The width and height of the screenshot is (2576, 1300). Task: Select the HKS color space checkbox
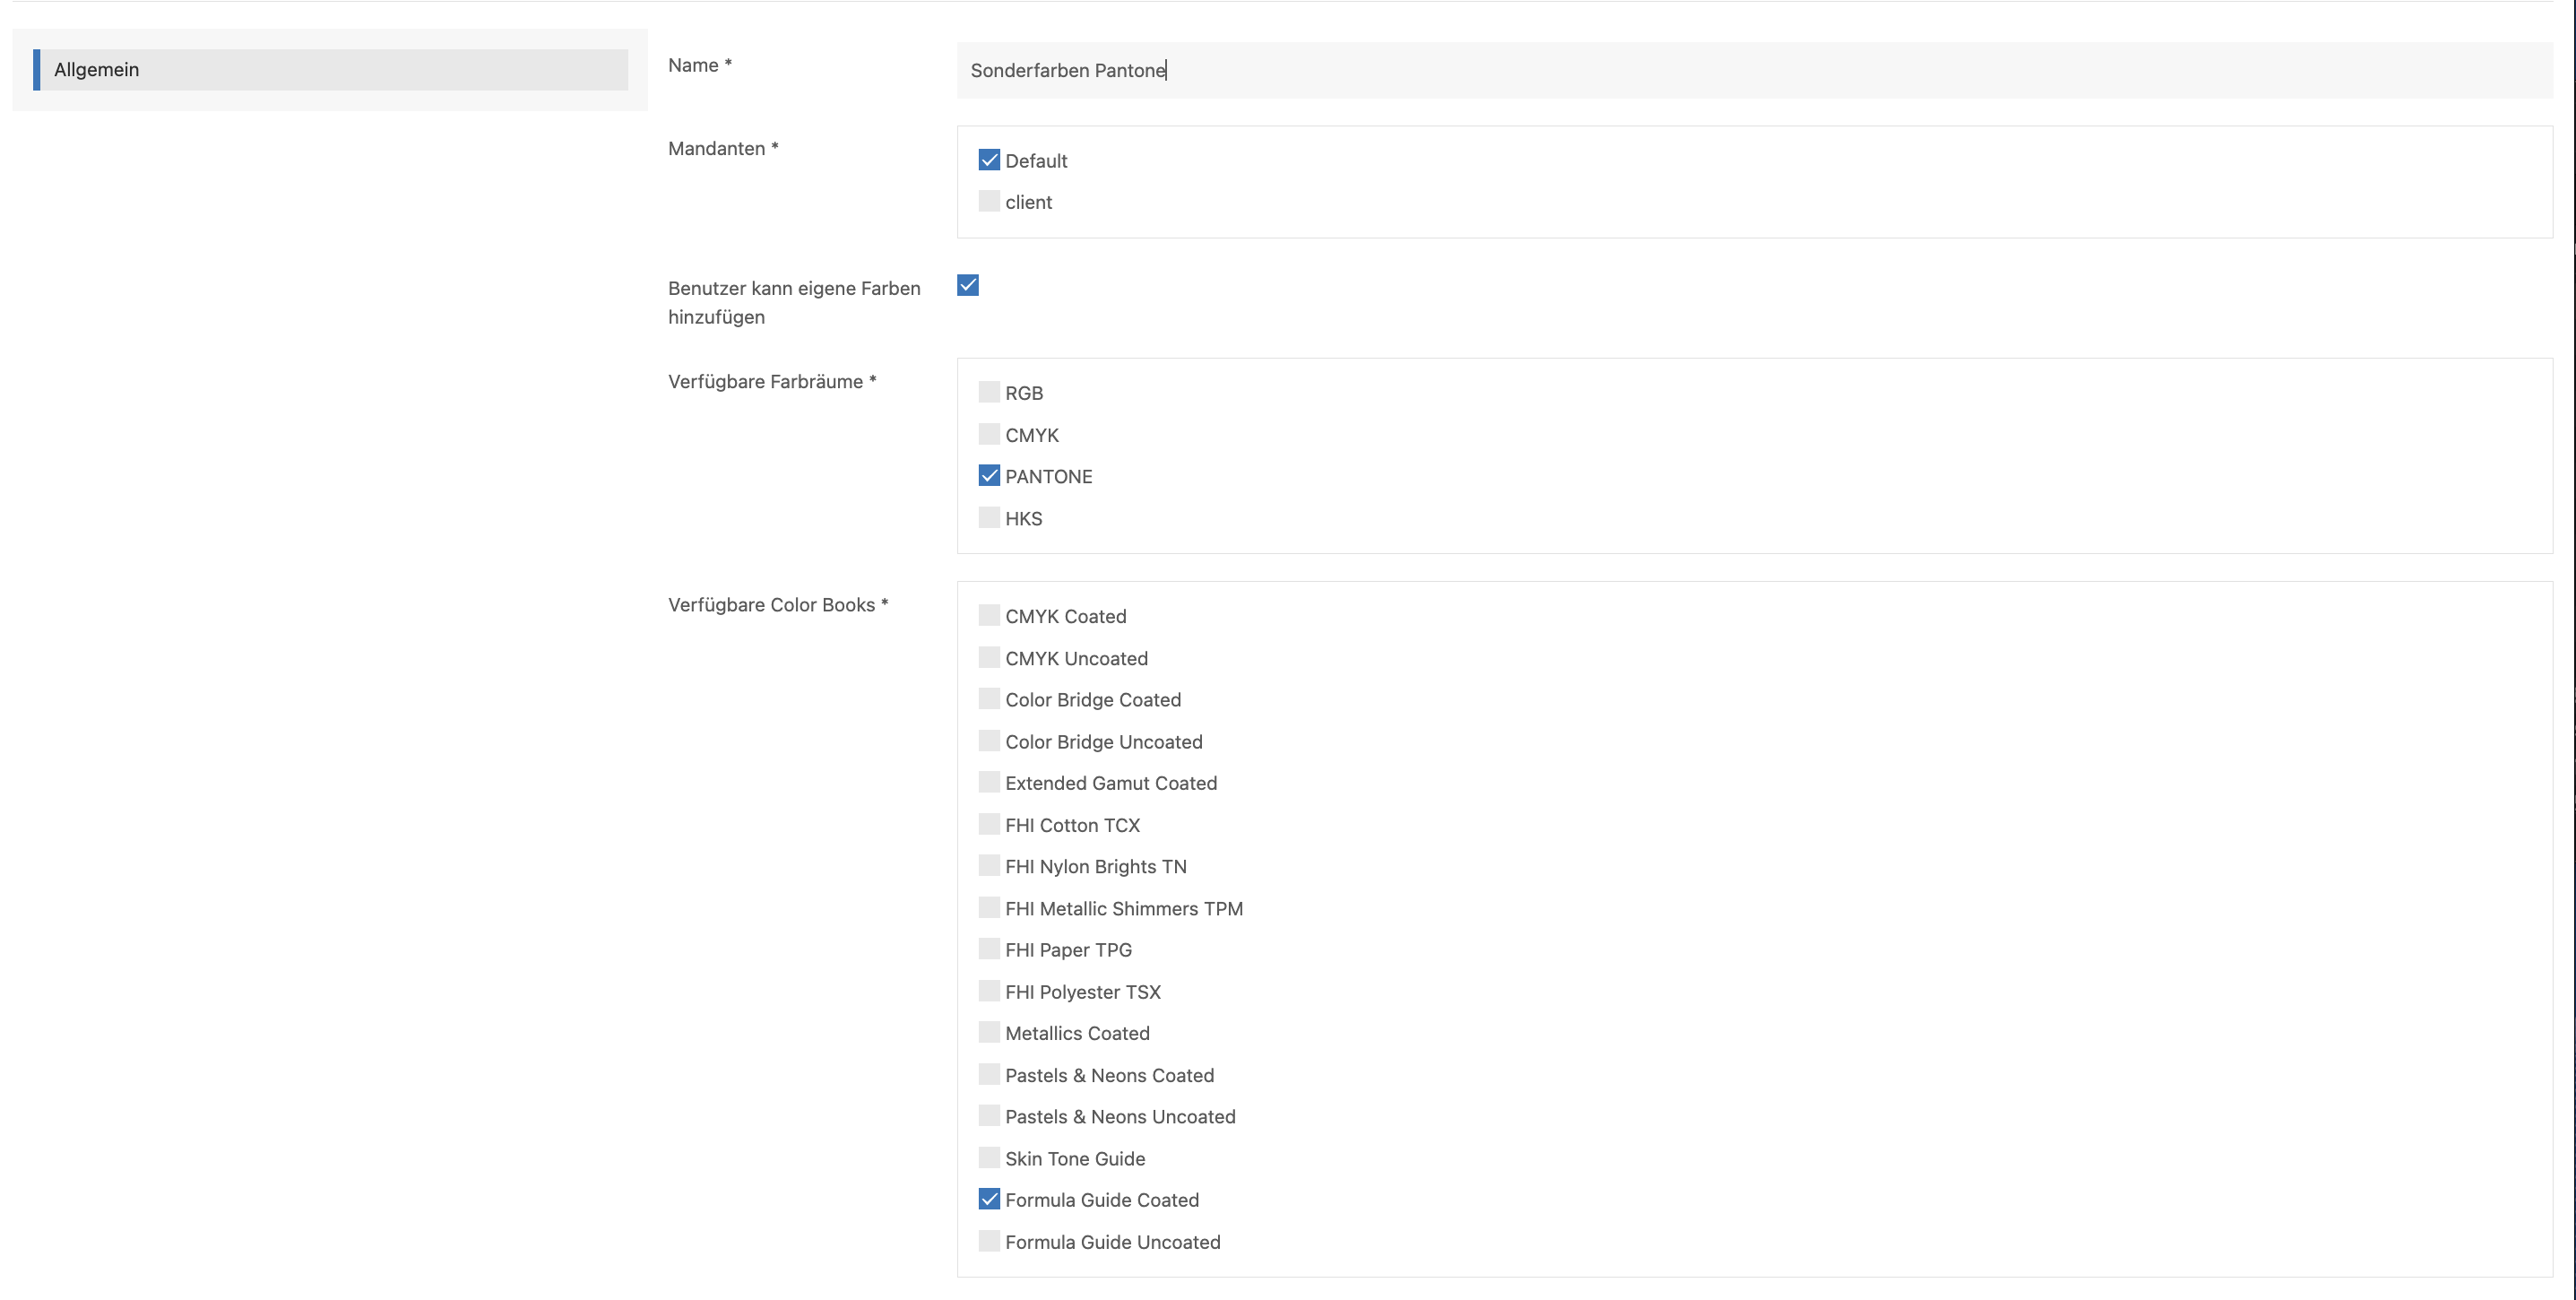989,518
